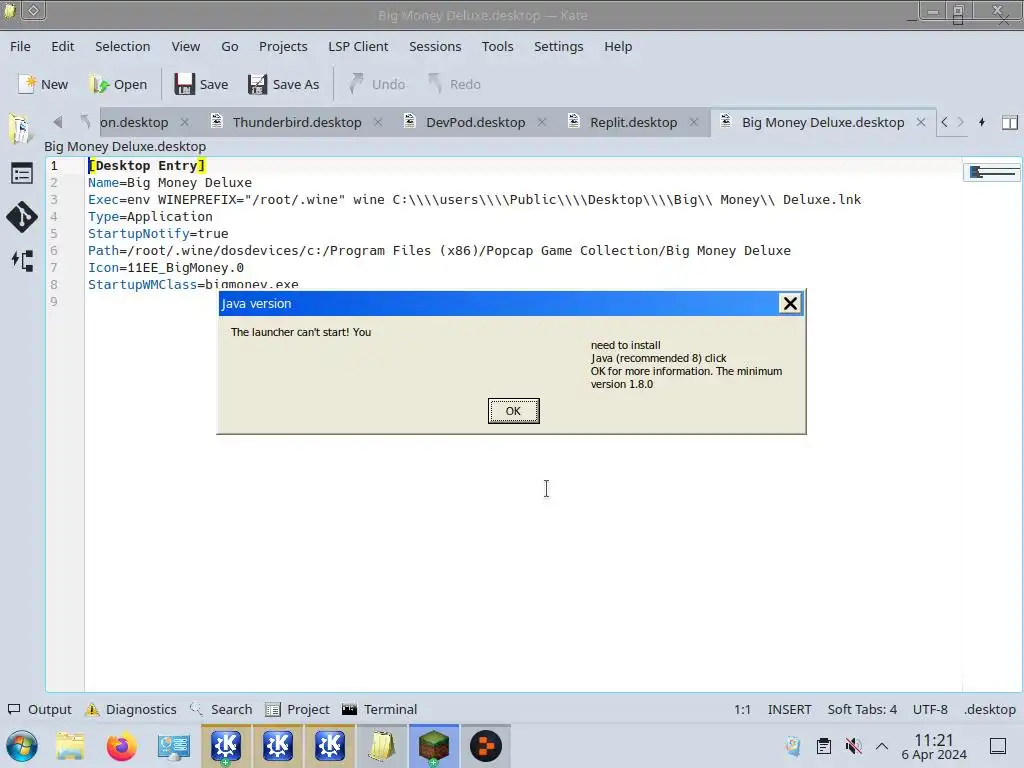Click the Start menu orb
This screenshot has height=768, width=1024.
pos(22,746)
